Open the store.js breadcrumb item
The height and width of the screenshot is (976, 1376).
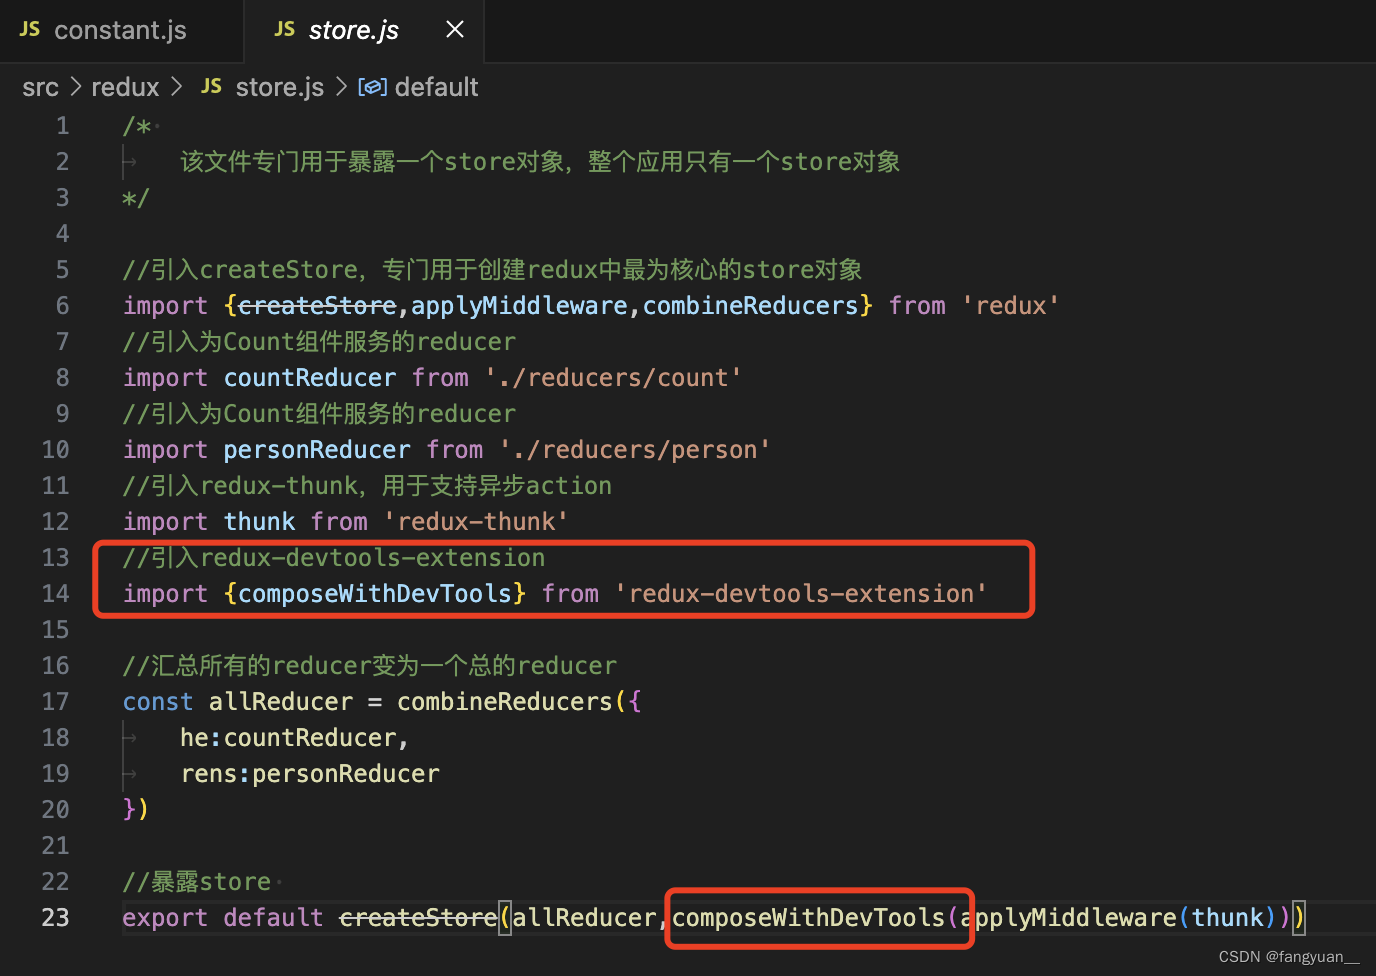pos(279,87)
